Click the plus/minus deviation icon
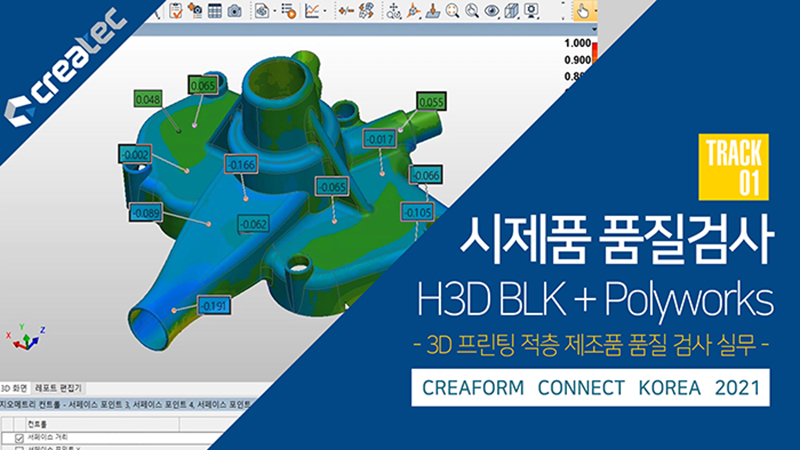 tap(346, 11)
